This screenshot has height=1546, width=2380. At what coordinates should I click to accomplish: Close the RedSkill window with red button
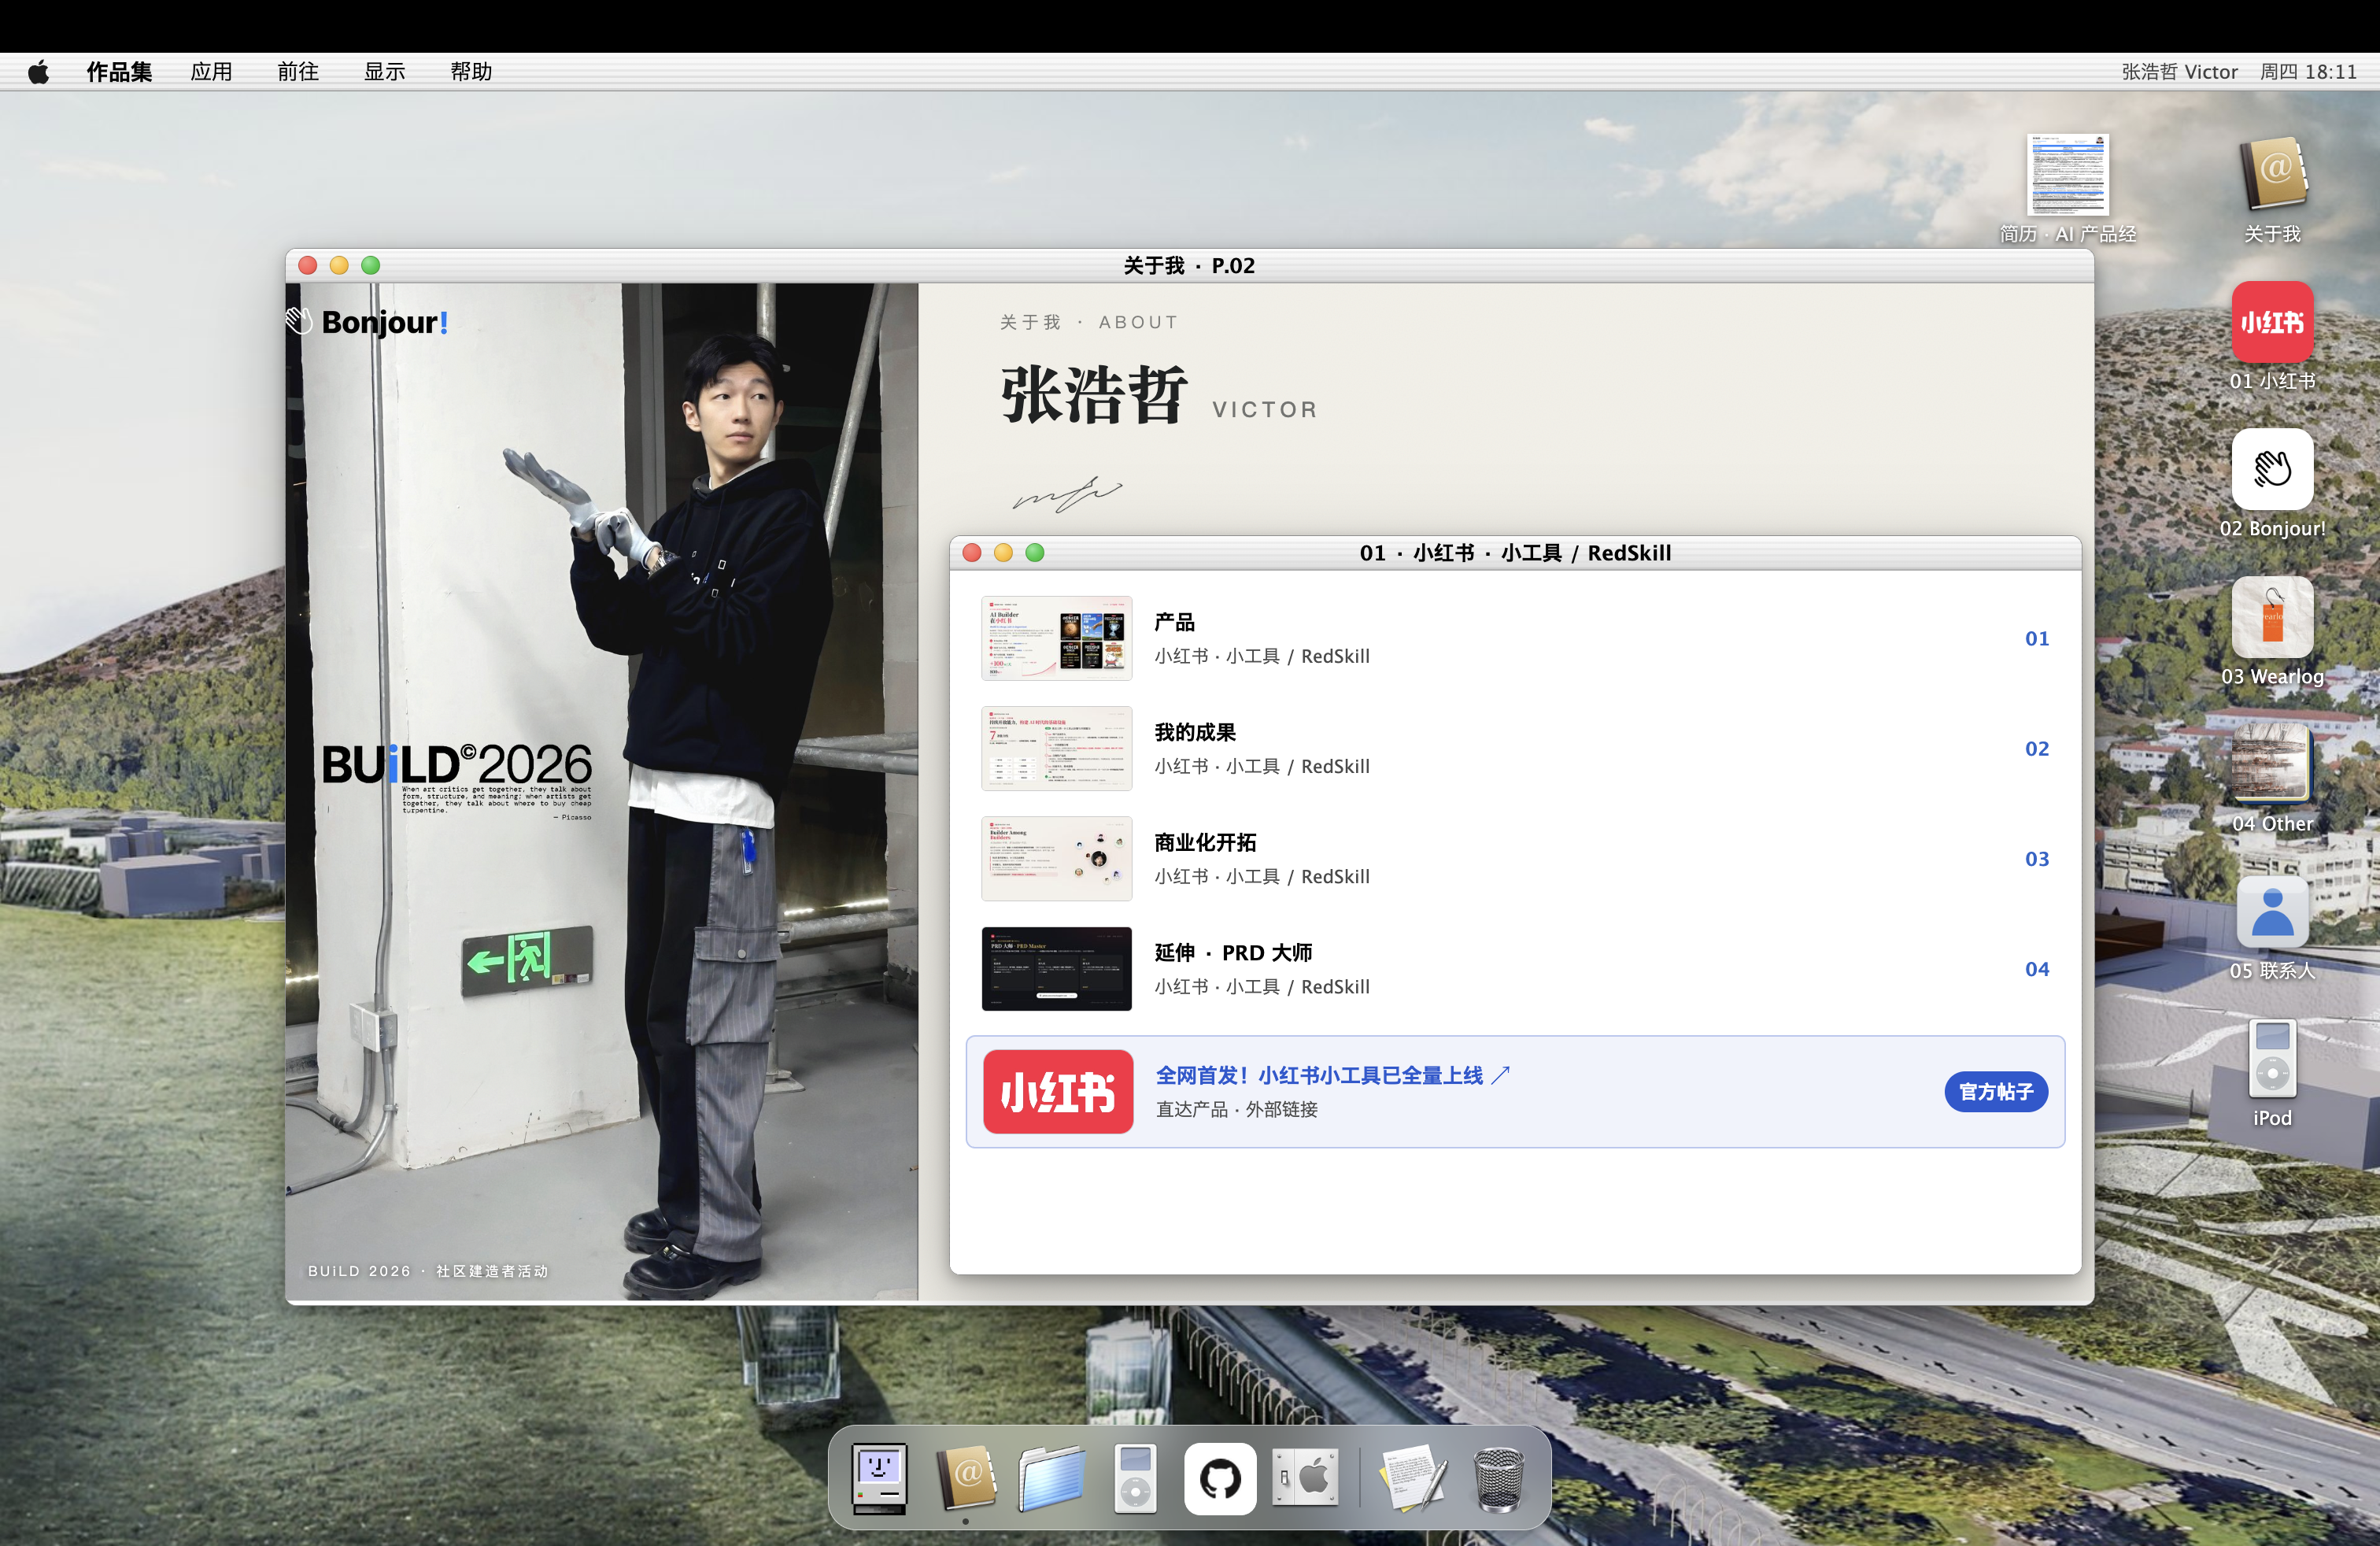click(x=971, y=552)
